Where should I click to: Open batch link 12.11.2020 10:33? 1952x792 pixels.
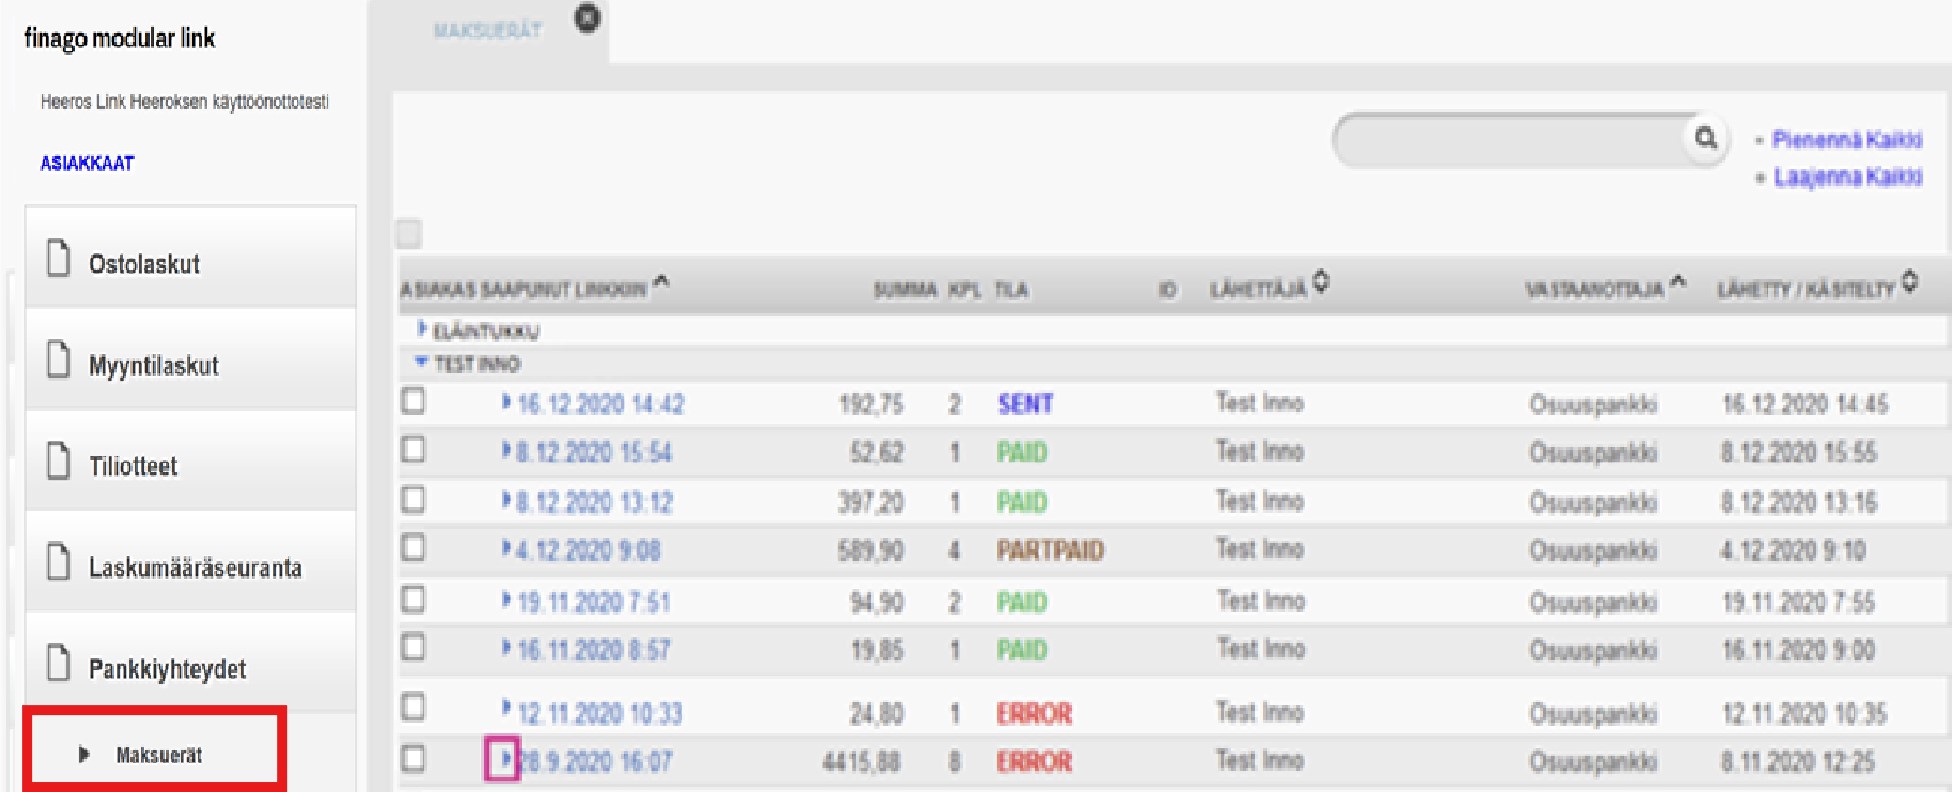point(600,713)
